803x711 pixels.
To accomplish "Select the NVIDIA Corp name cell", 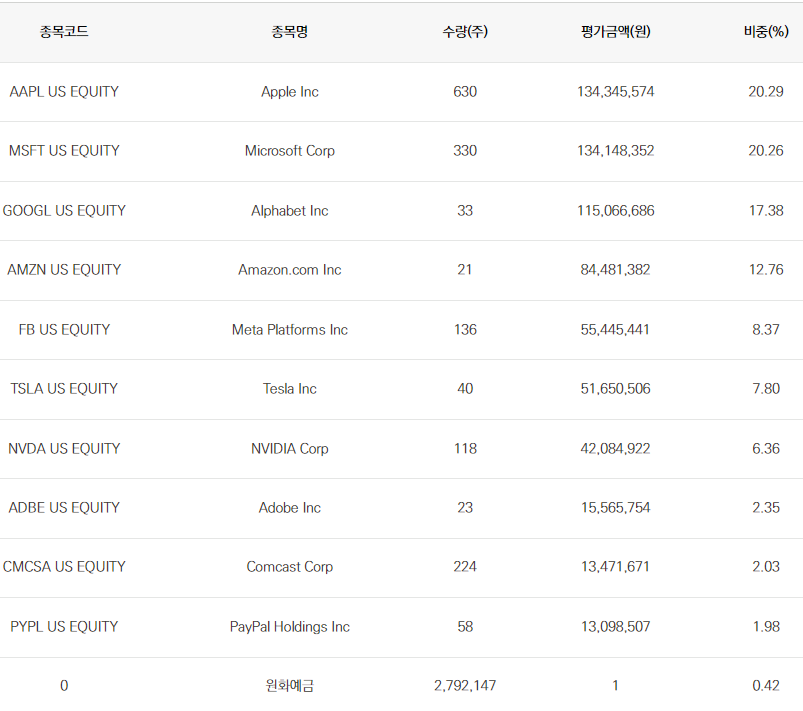I will [289, 448].
